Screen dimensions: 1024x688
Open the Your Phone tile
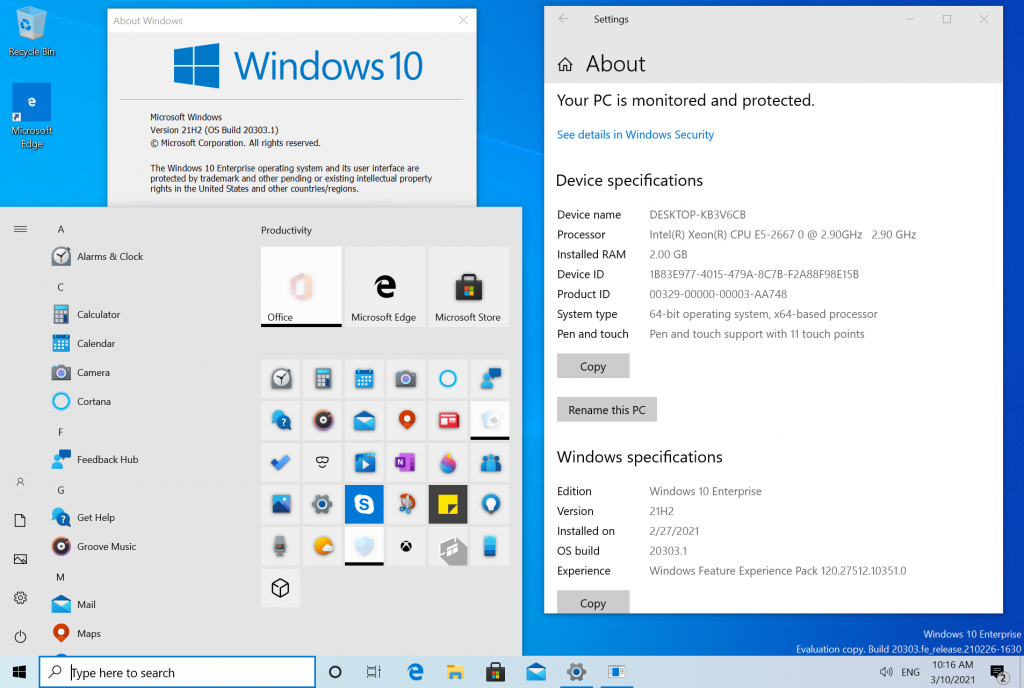[490, 546]
